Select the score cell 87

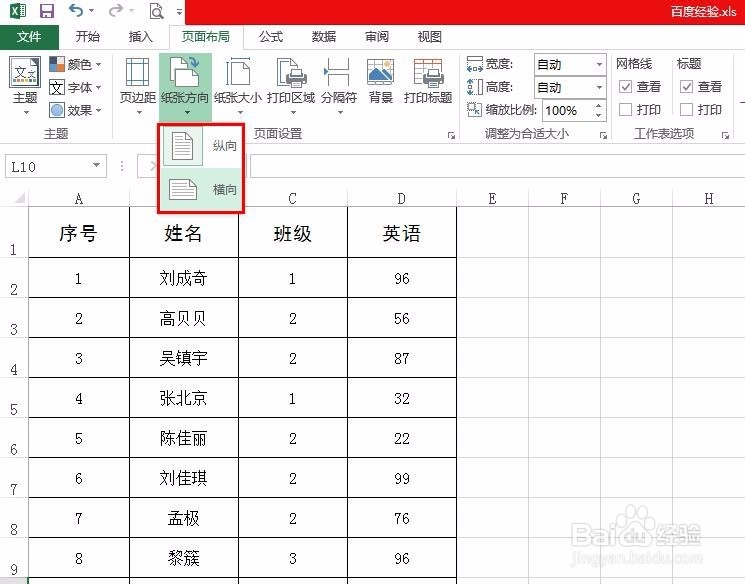pos(402,358)
